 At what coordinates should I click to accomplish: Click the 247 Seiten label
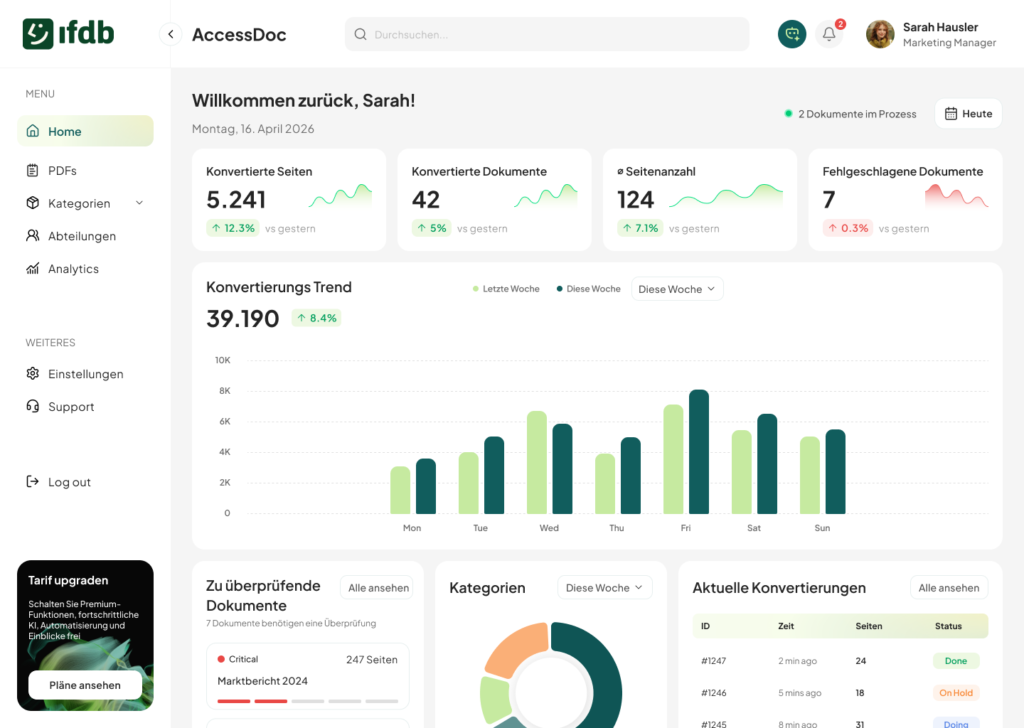pyautogui.click(x=372, y=659)
